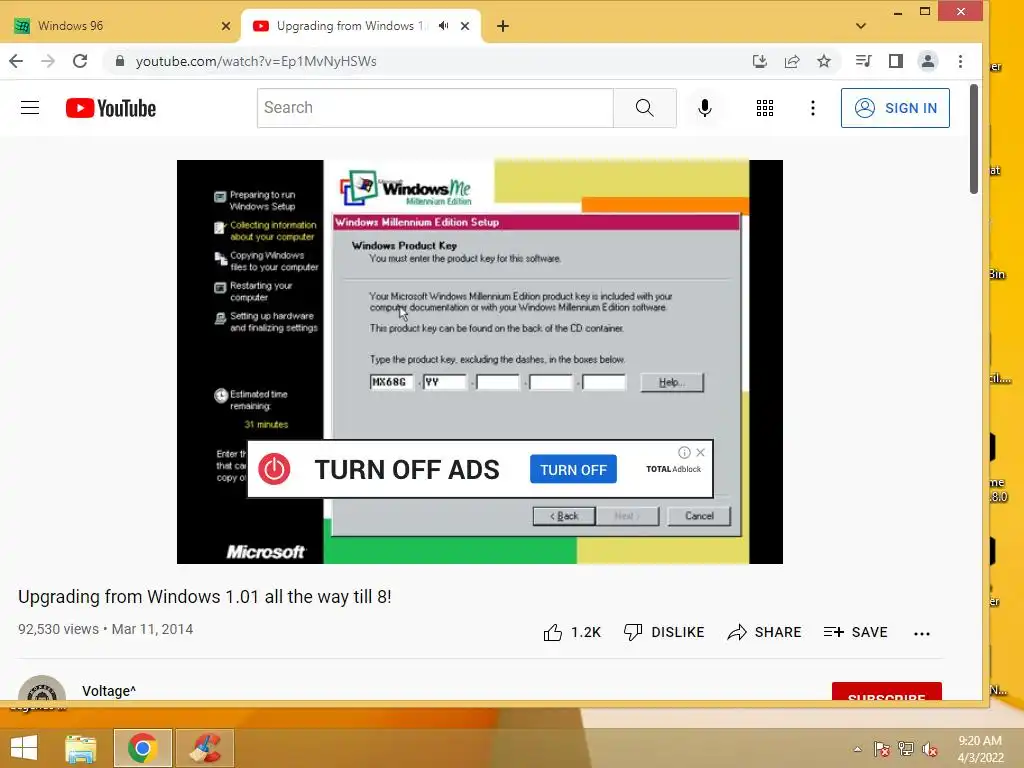
Task: Click the address bar URL
Action: pos(255,61)
